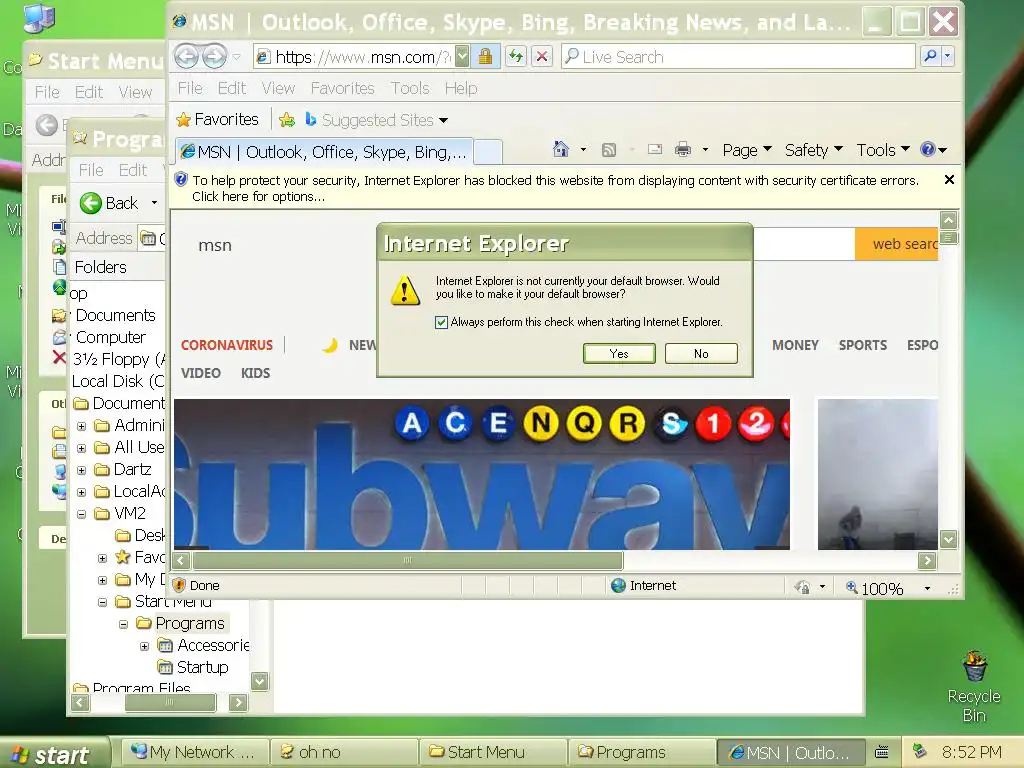Viewport: 1024px width, 768px height.
Task: Select the MSN browser tab
Action: coord(324,152)
